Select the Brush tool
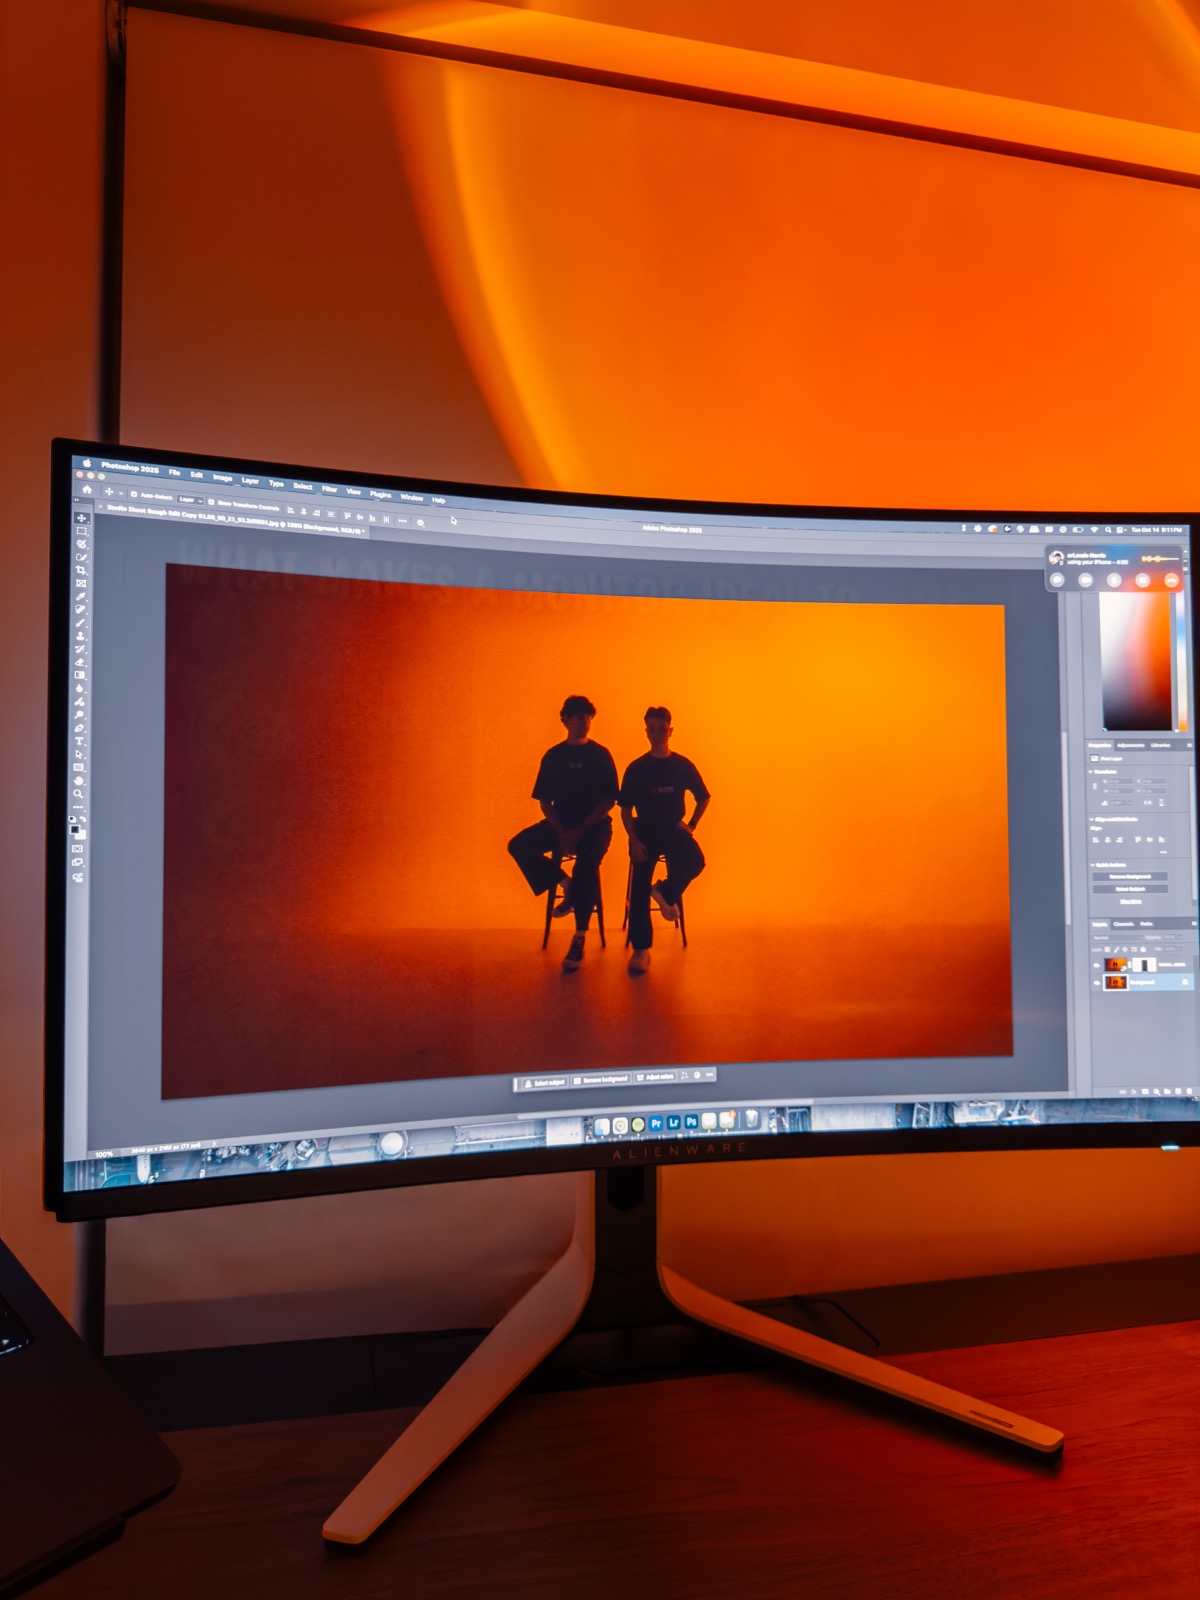This screenshot has height=1600, width=1200. [x=80, y=623]
